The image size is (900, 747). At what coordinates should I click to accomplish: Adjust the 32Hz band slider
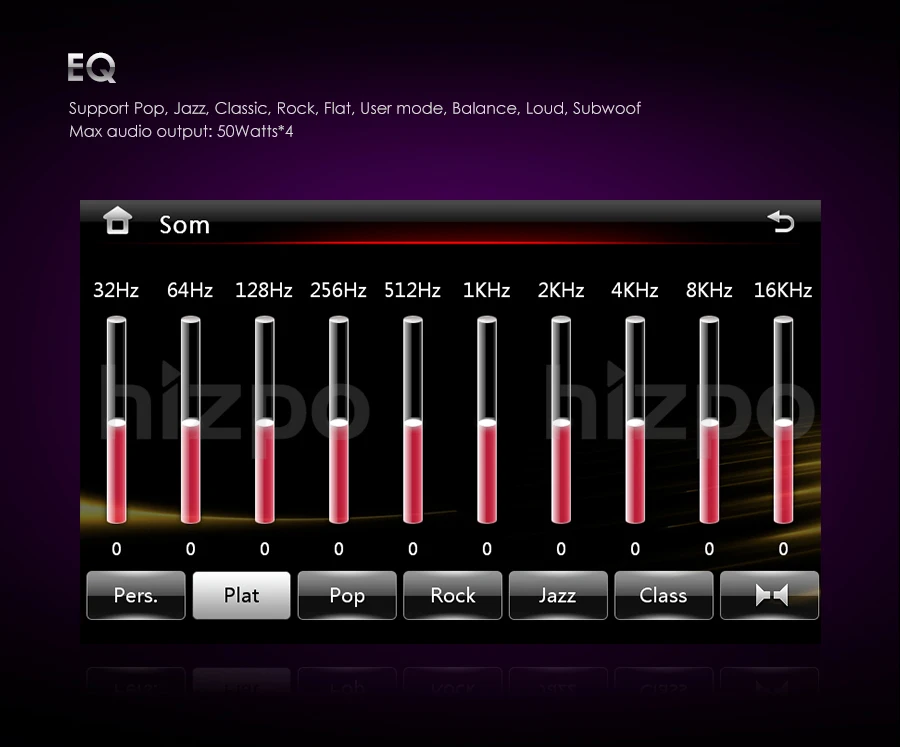(x=117, y=420)
